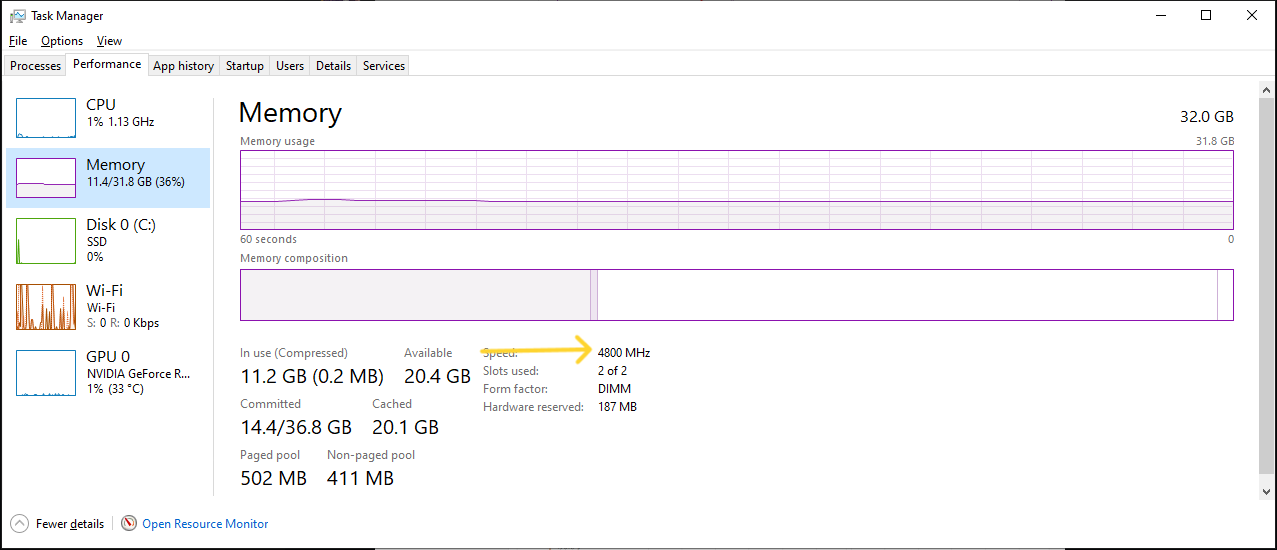This screenshot has width=1277, height=550.
Task: Select the GPU 0 graph thumbnail
Action: click(x=46, y=373)
